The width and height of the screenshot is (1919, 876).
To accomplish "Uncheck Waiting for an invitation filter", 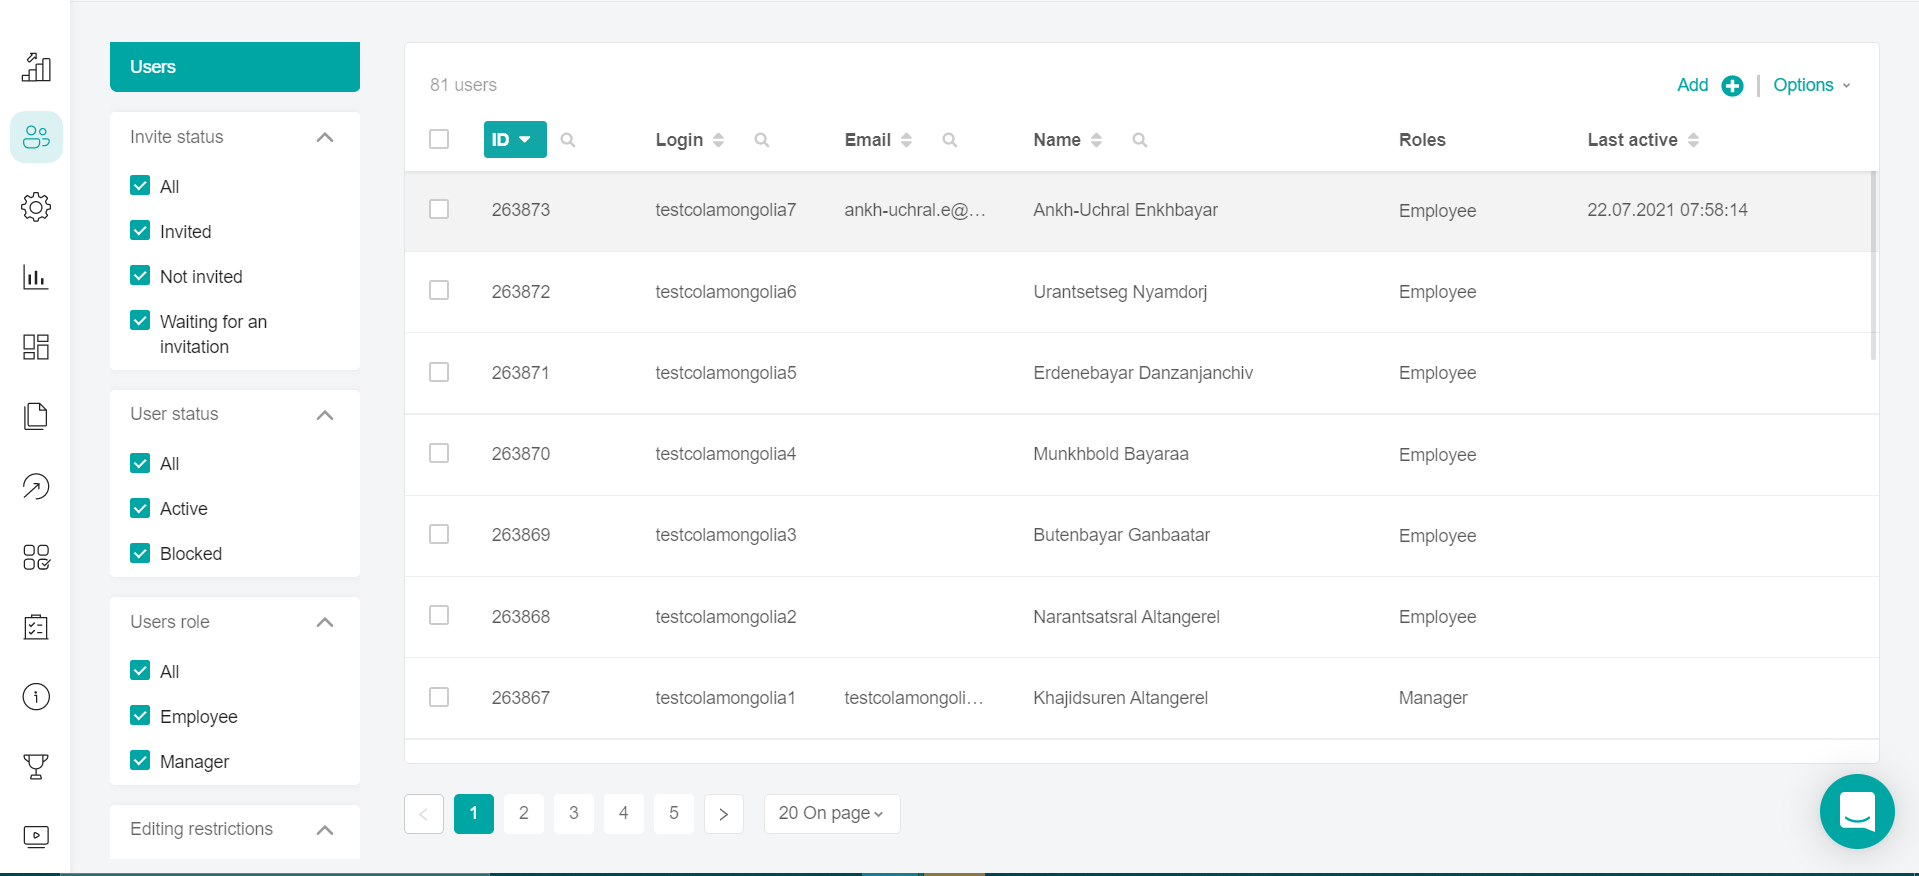I will coord(140,321).
